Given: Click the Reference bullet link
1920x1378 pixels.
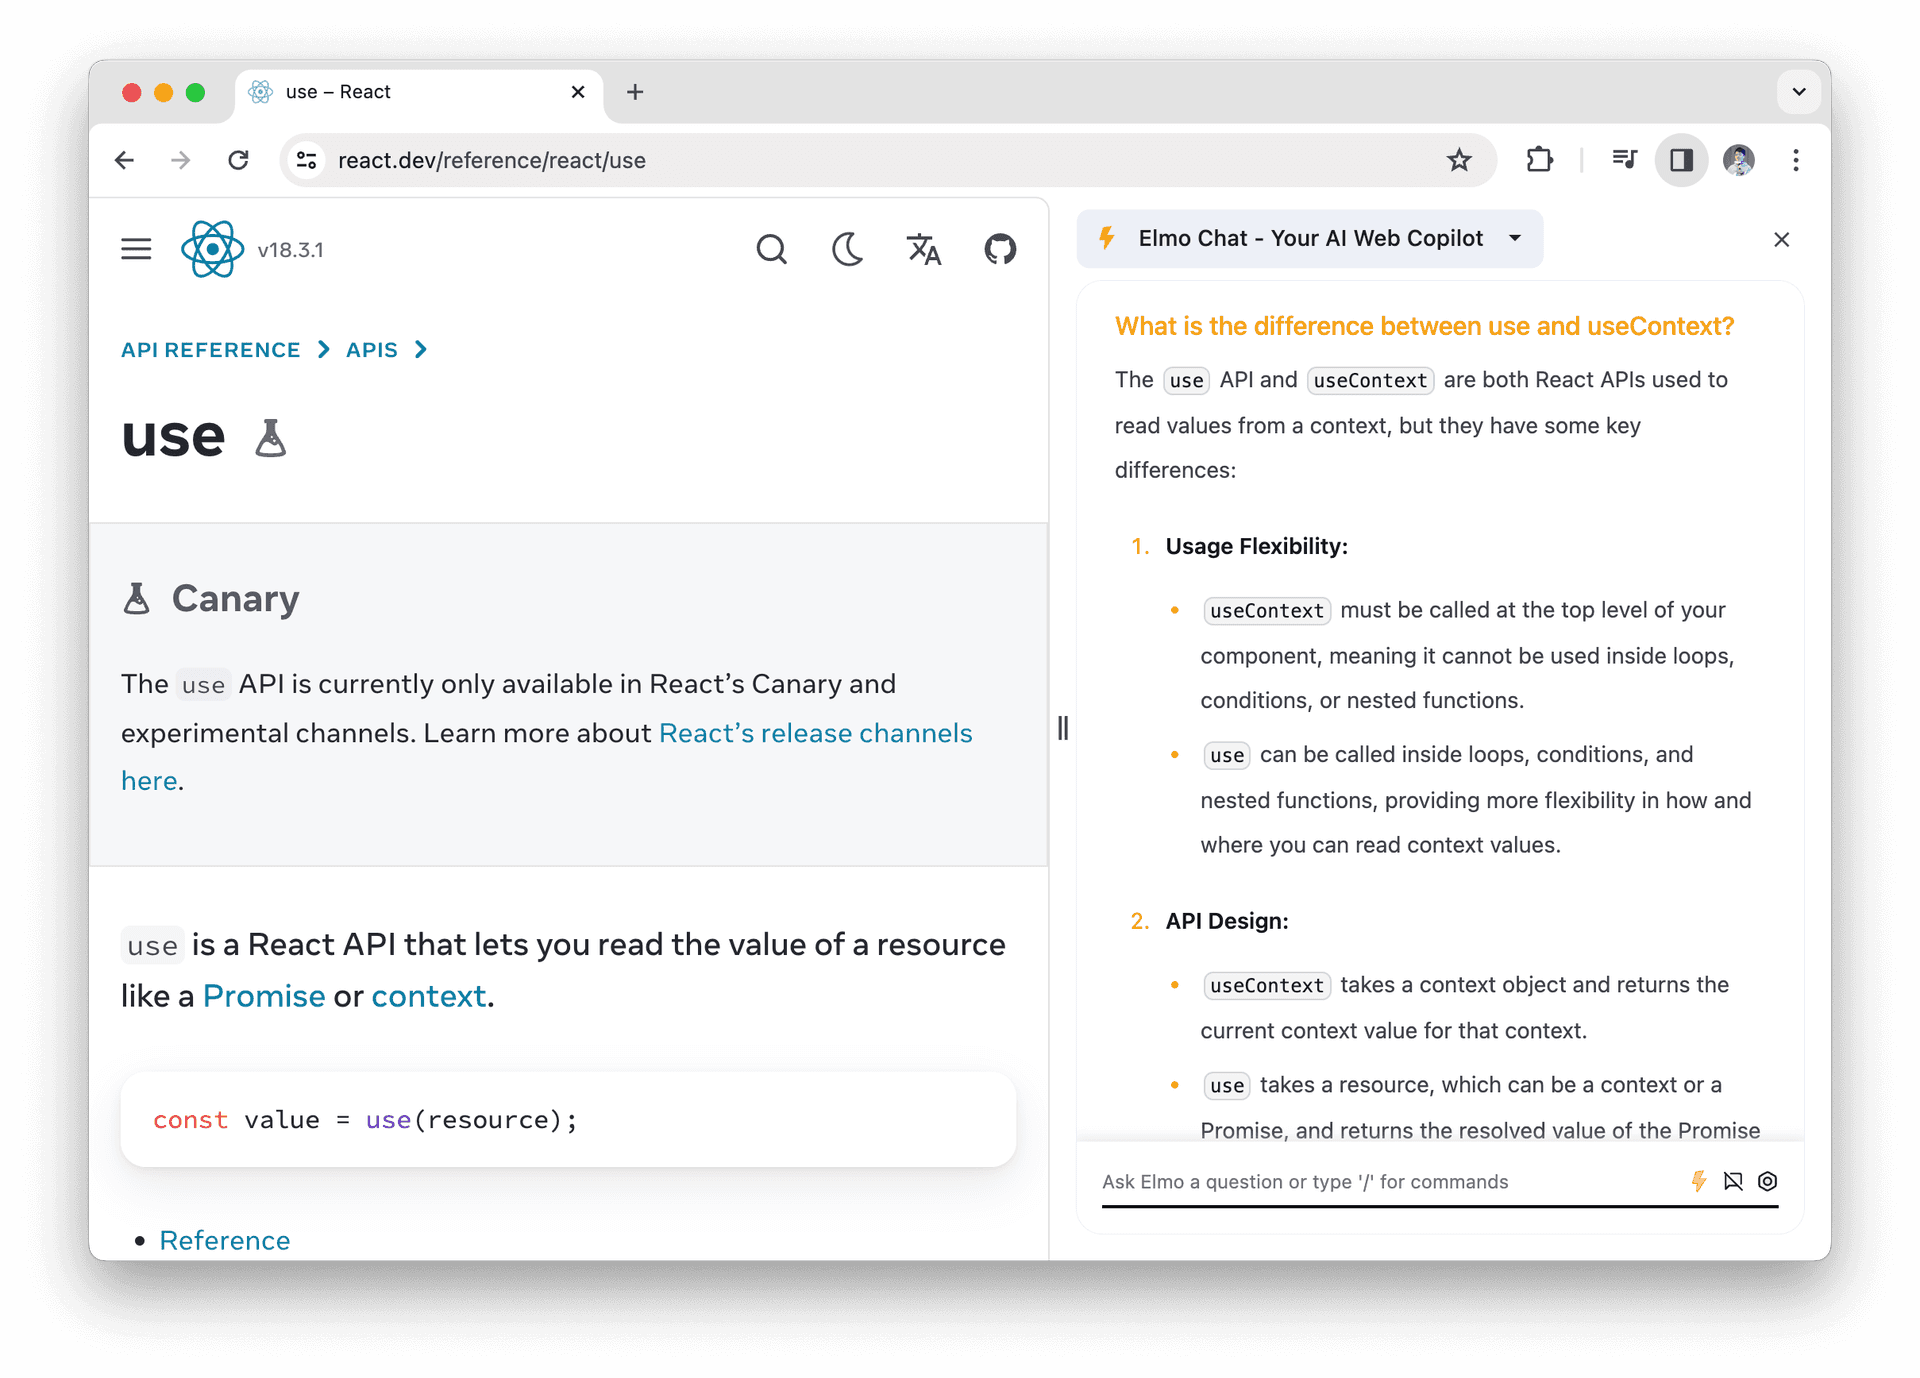Looking at the screenshot, I should [224, 1240].
